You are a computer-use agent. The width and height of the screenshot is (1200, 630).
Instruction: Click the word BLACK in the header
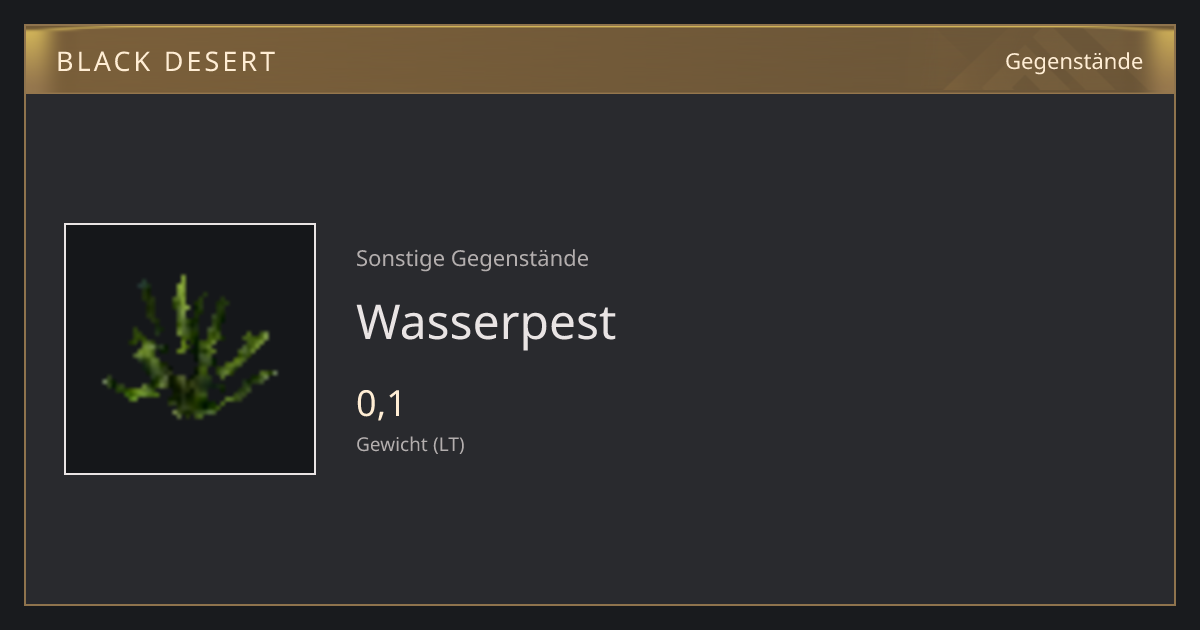click(103, 62)
